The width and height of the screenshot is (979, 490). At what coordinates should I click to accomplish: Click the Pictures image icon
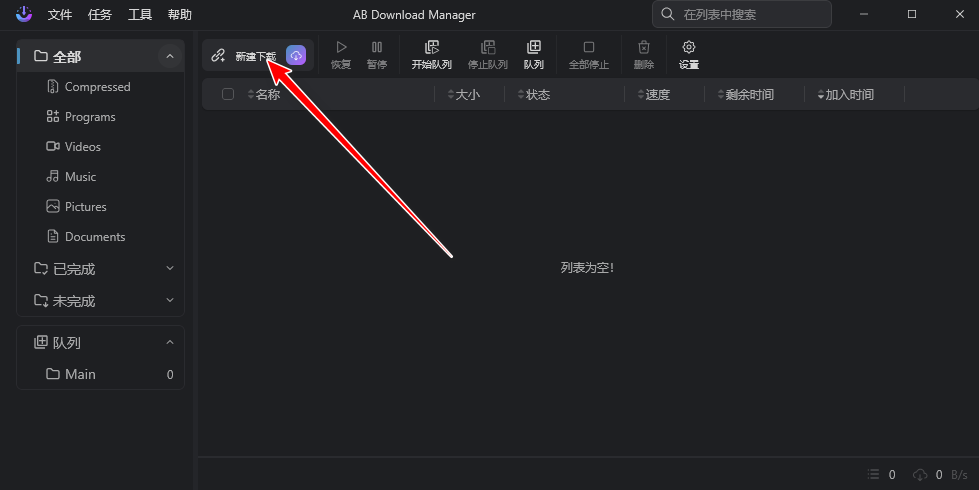53,206
